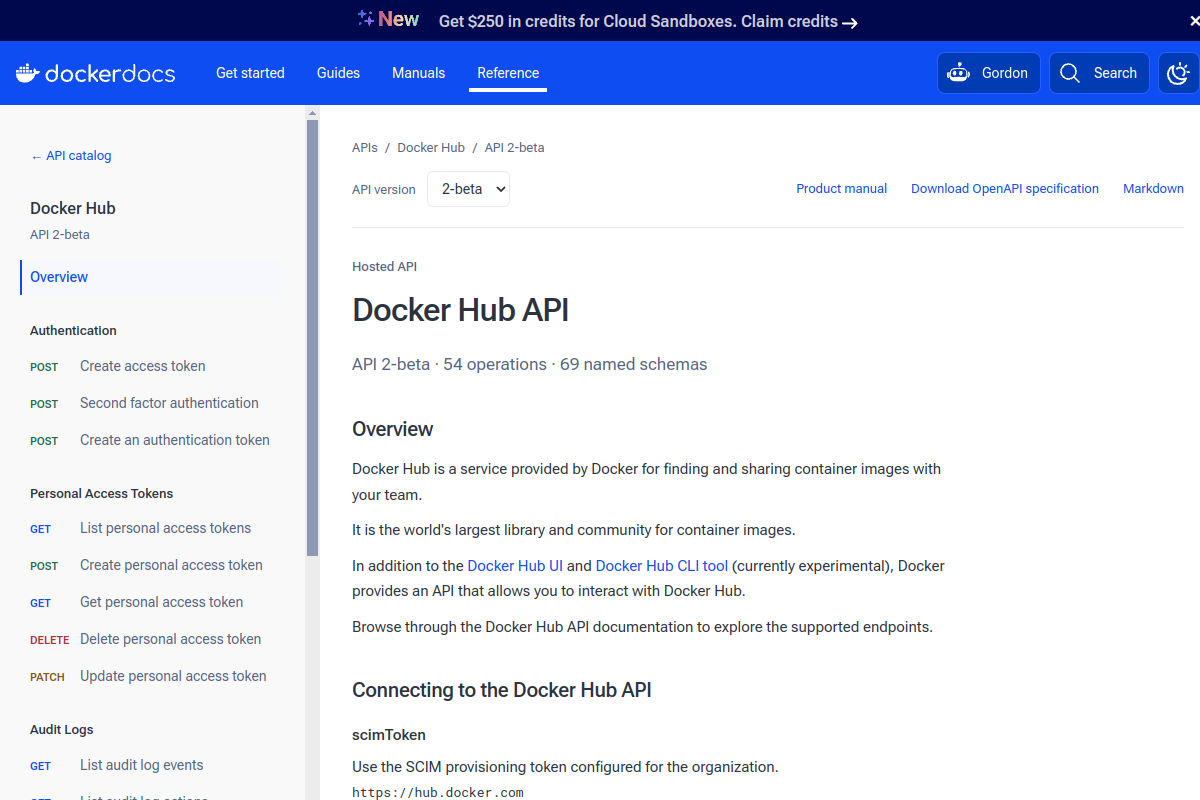Screen dimensions: 1200x800
Task: Open the API version 2-beta dropdown
Action: point(468,189)
